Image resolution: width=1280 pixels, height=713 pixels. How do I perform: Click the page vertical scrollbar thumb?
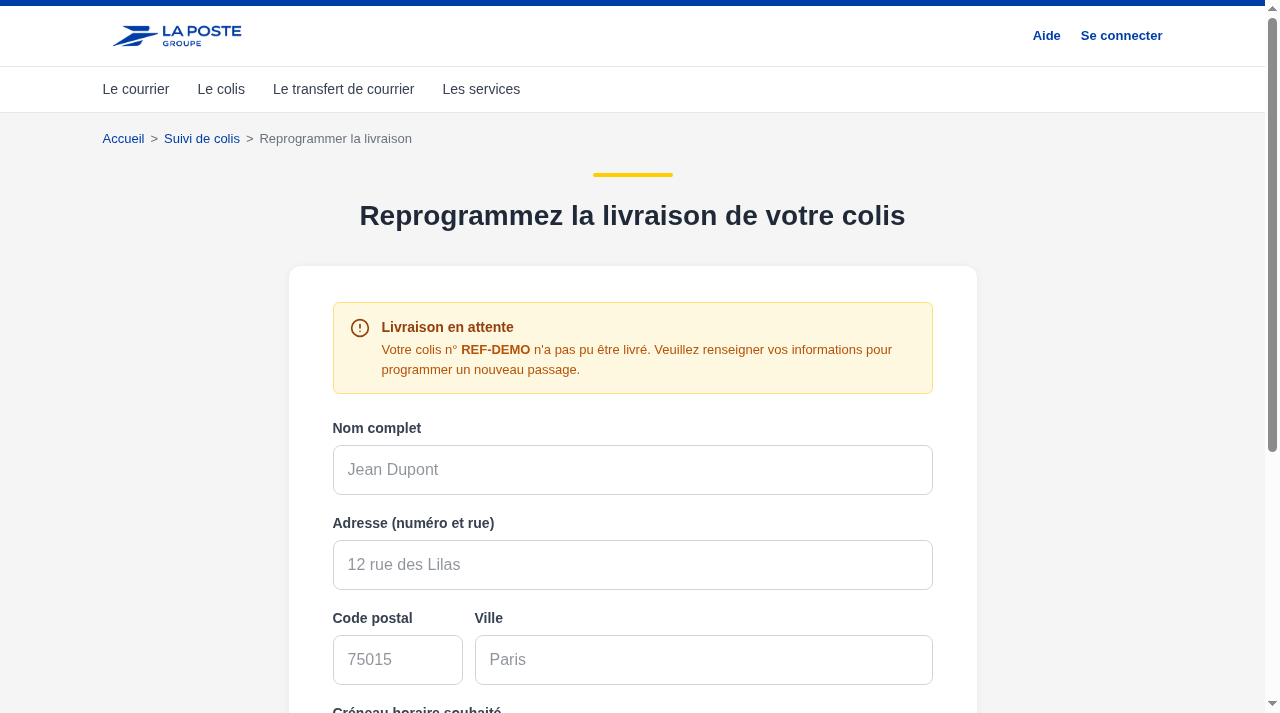point(1272,235)
